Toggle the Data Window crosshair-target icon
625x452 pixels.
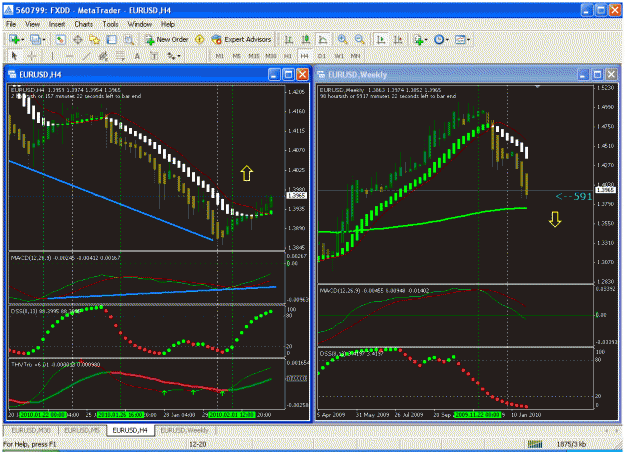coord(78,39)
